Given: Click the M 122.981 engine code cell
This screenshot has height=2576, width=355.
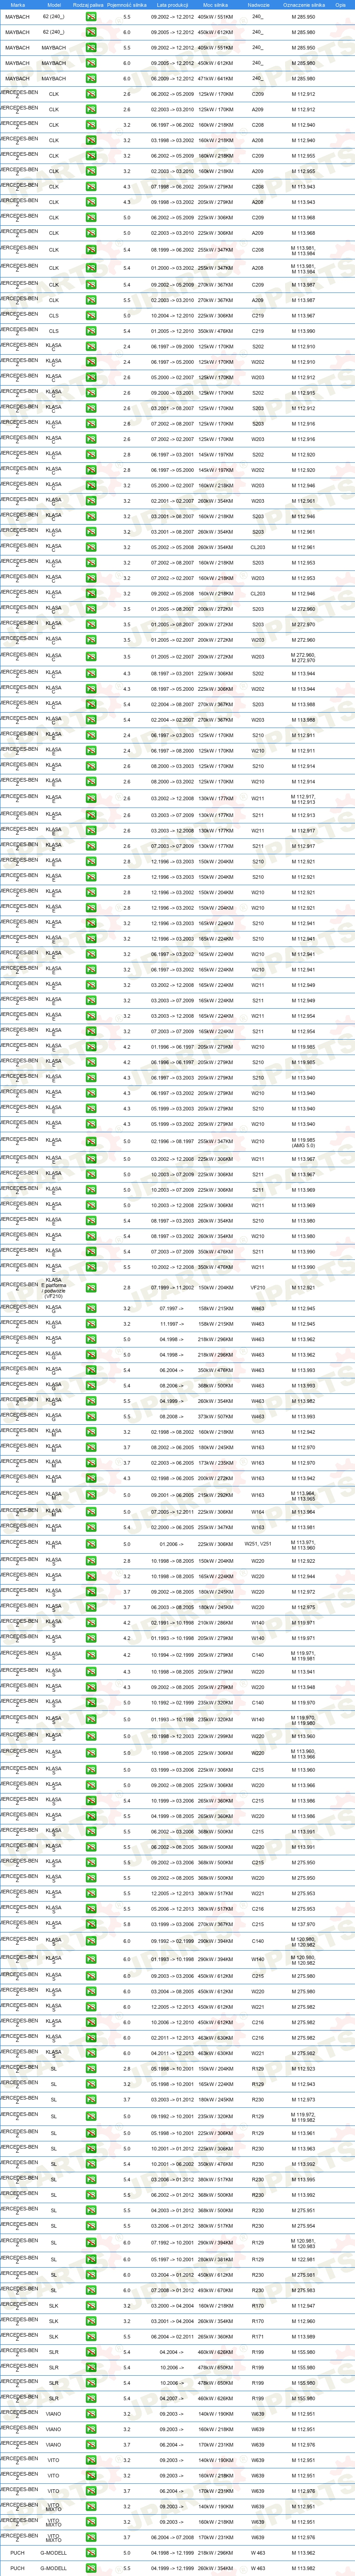Looking at the screenshot, I should click(303, 2259).
